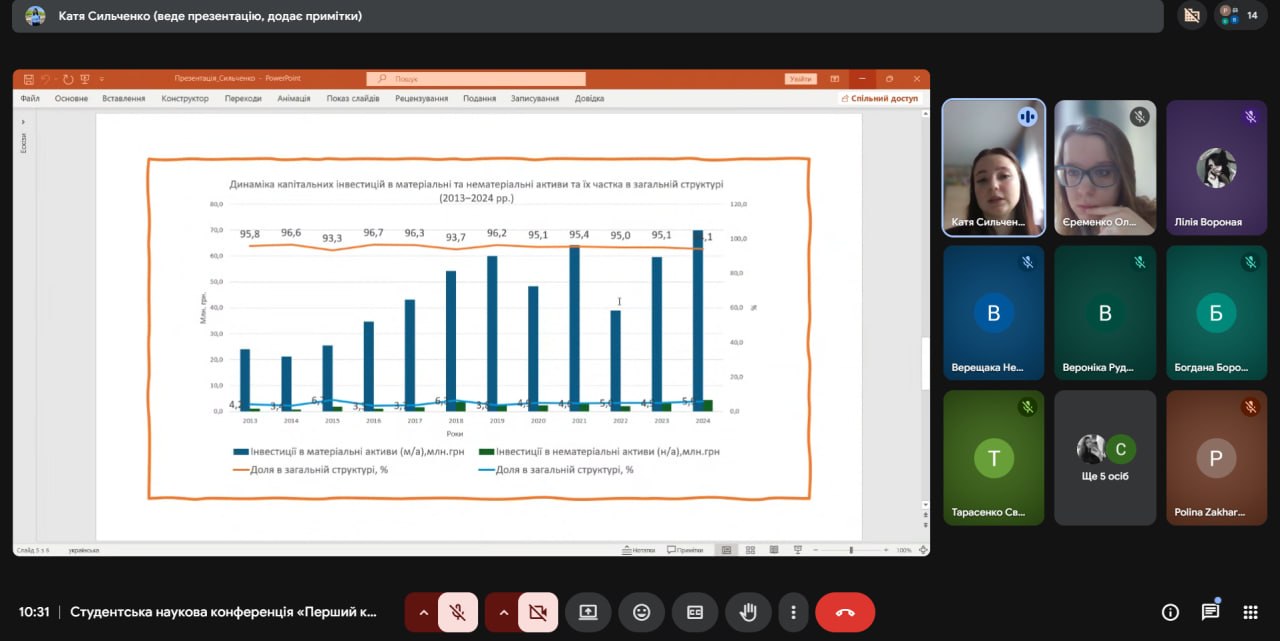Open meeting details info icon
Screen dimensions: 1280x641
click(x=1170, y=612)
